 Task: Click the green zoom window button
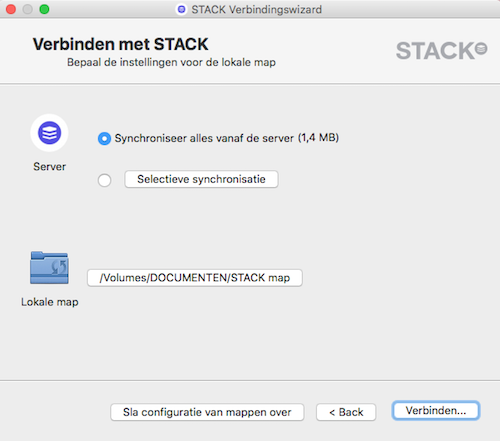(44, 9)
